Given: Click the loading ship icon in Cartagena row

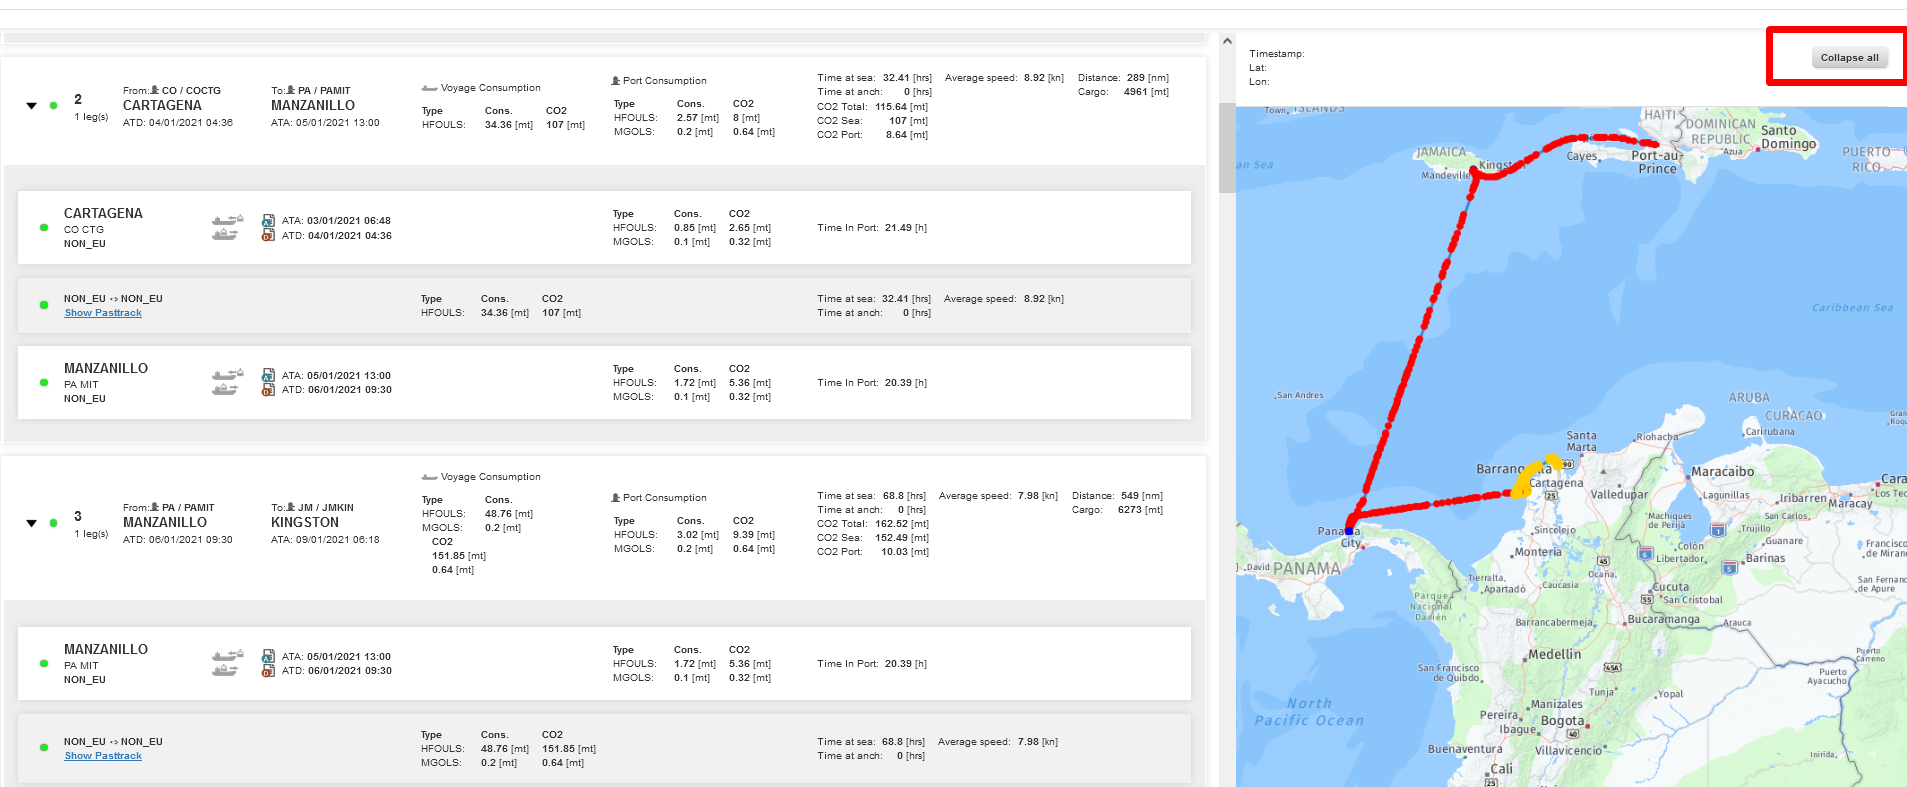Looking at the screenshot, I should [x=227, y=219].
